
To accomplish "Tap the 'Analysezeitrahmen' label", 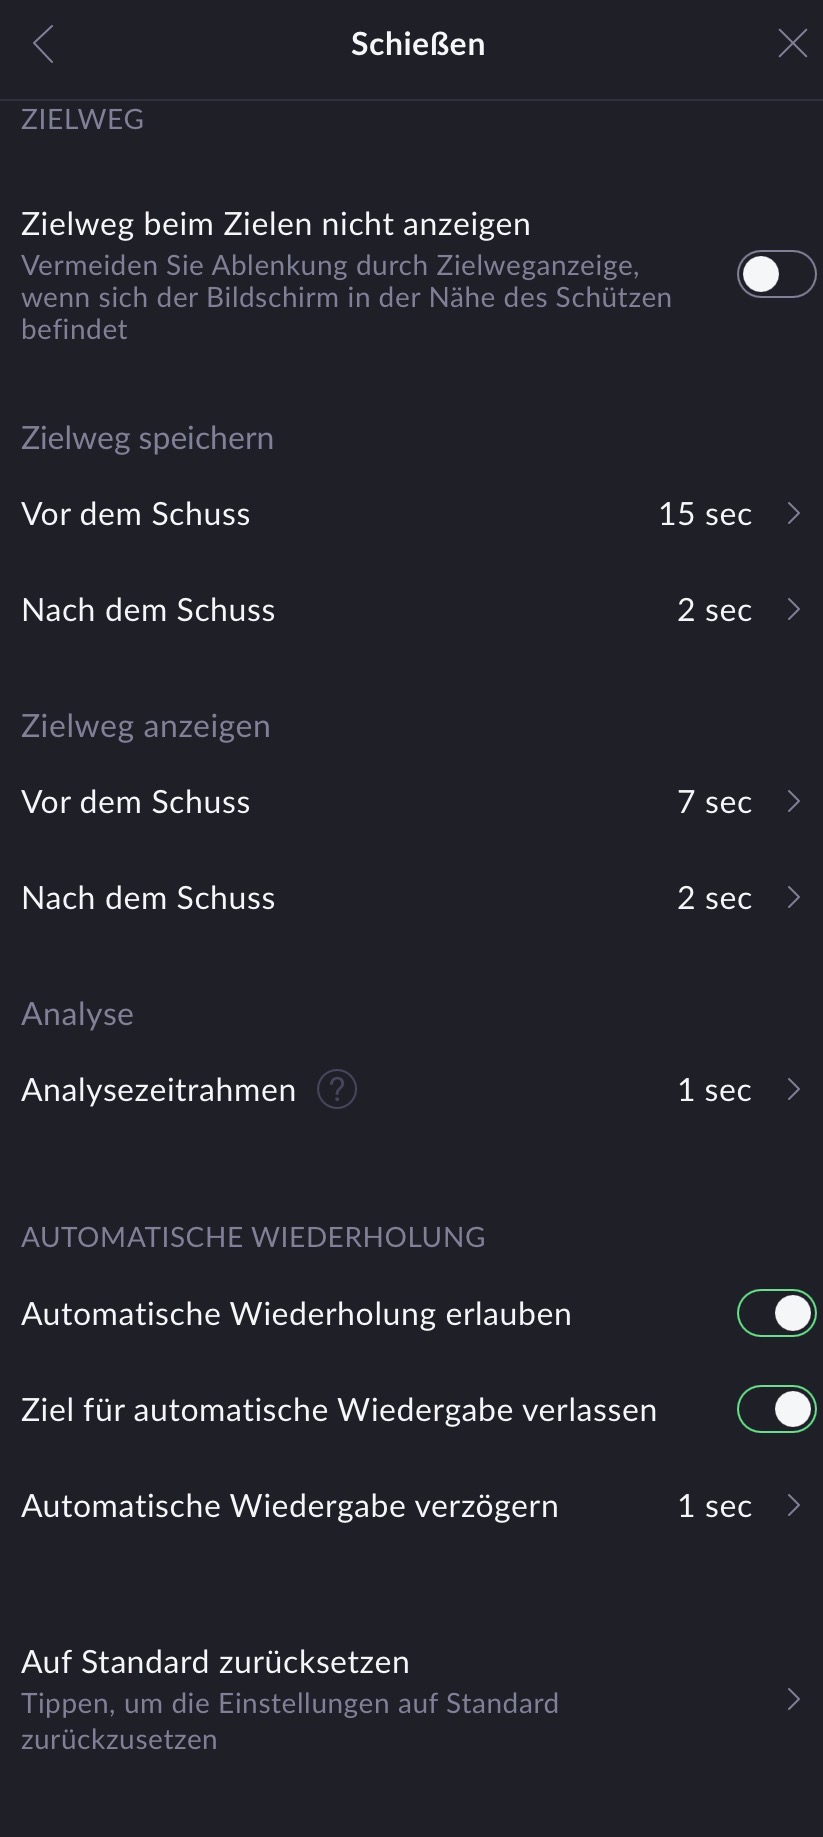I will tap(158, 1090).
